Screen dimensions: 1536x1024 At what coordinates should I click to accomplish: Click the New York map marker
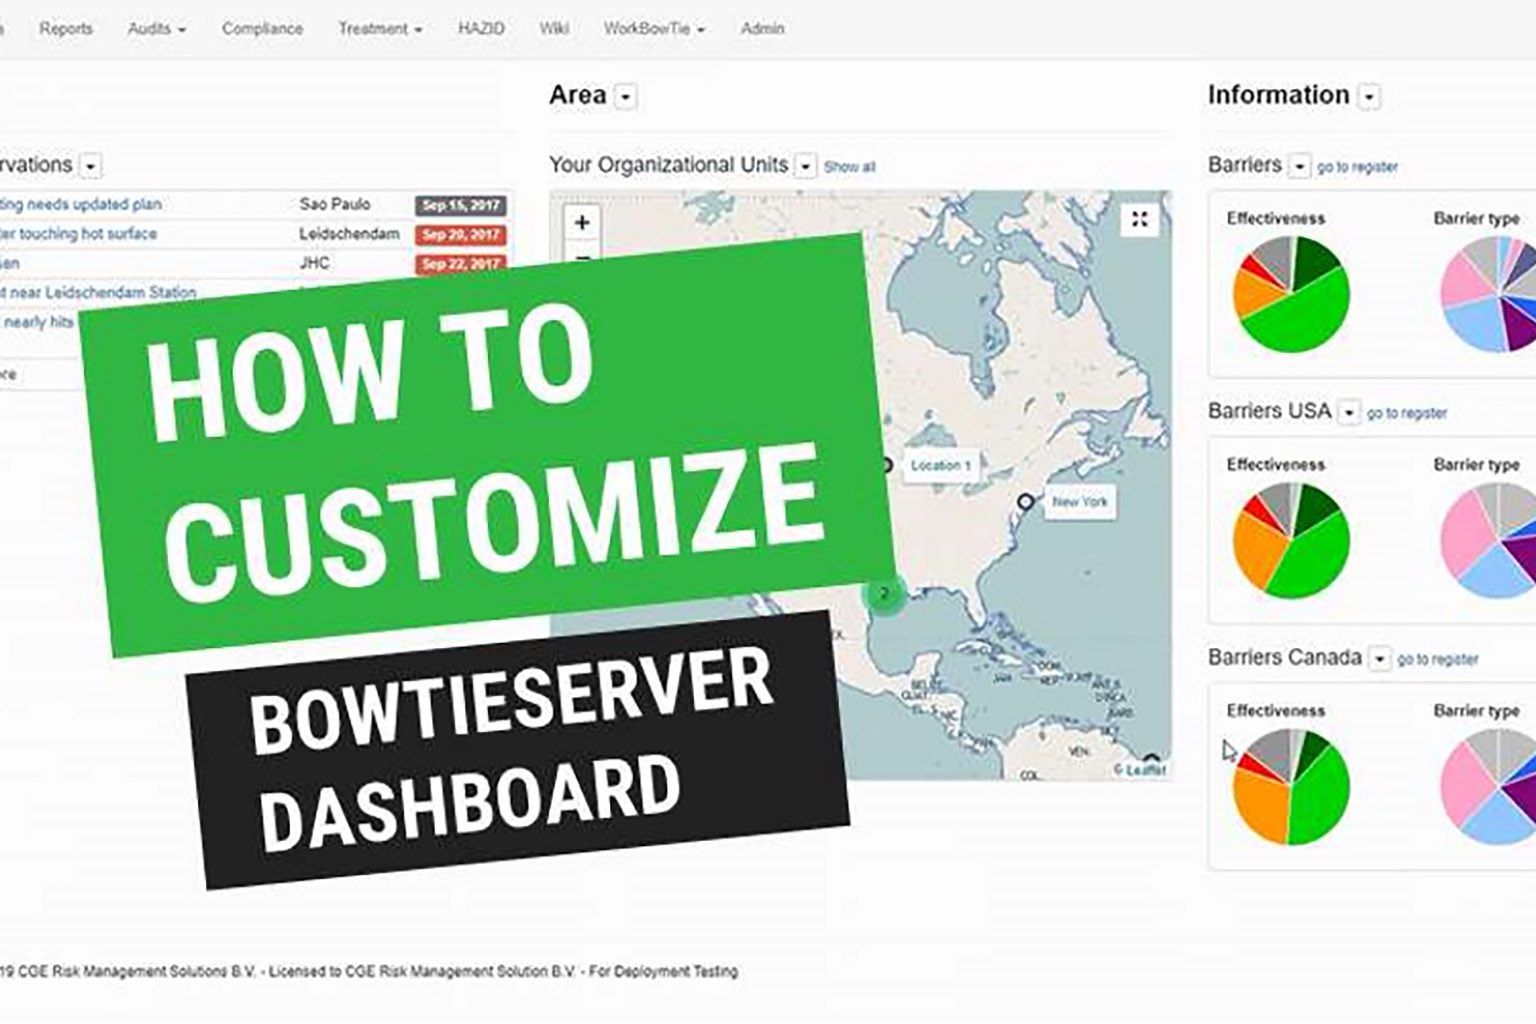click(x=1025, y=501)
